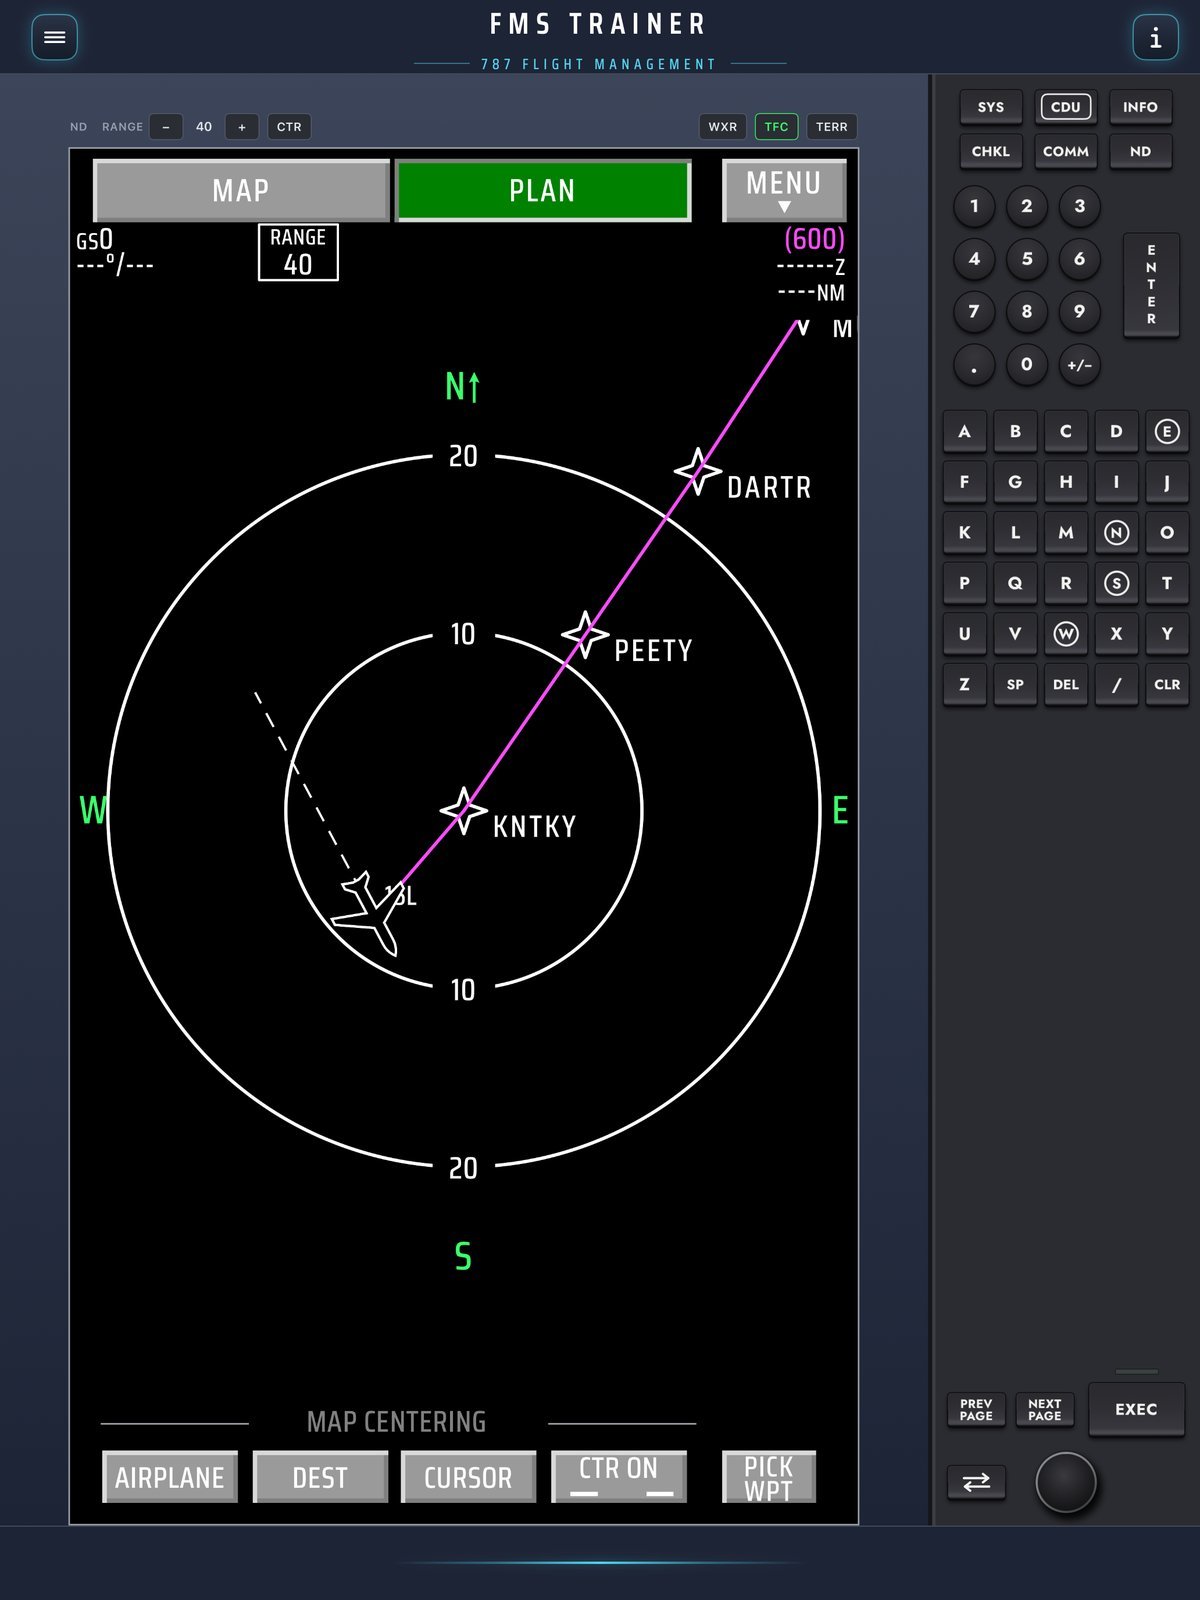
Task: Tap the letter Q key
Action: coord(1015,583)
